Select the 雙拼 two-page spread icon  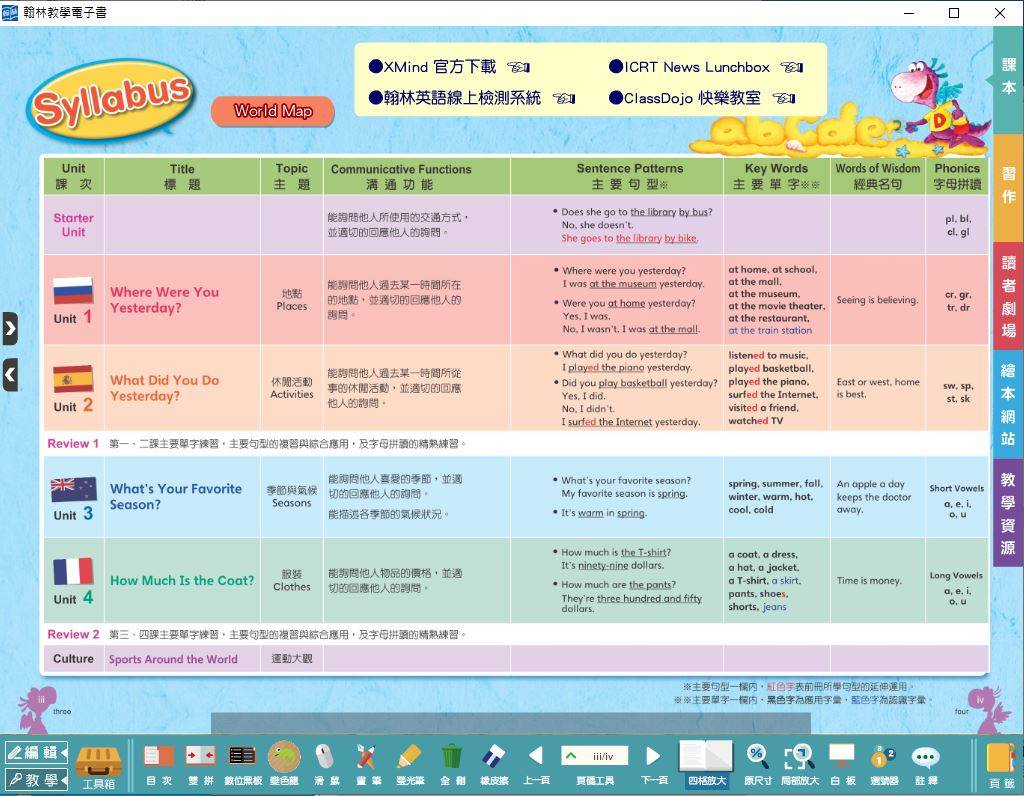(200, 756)
